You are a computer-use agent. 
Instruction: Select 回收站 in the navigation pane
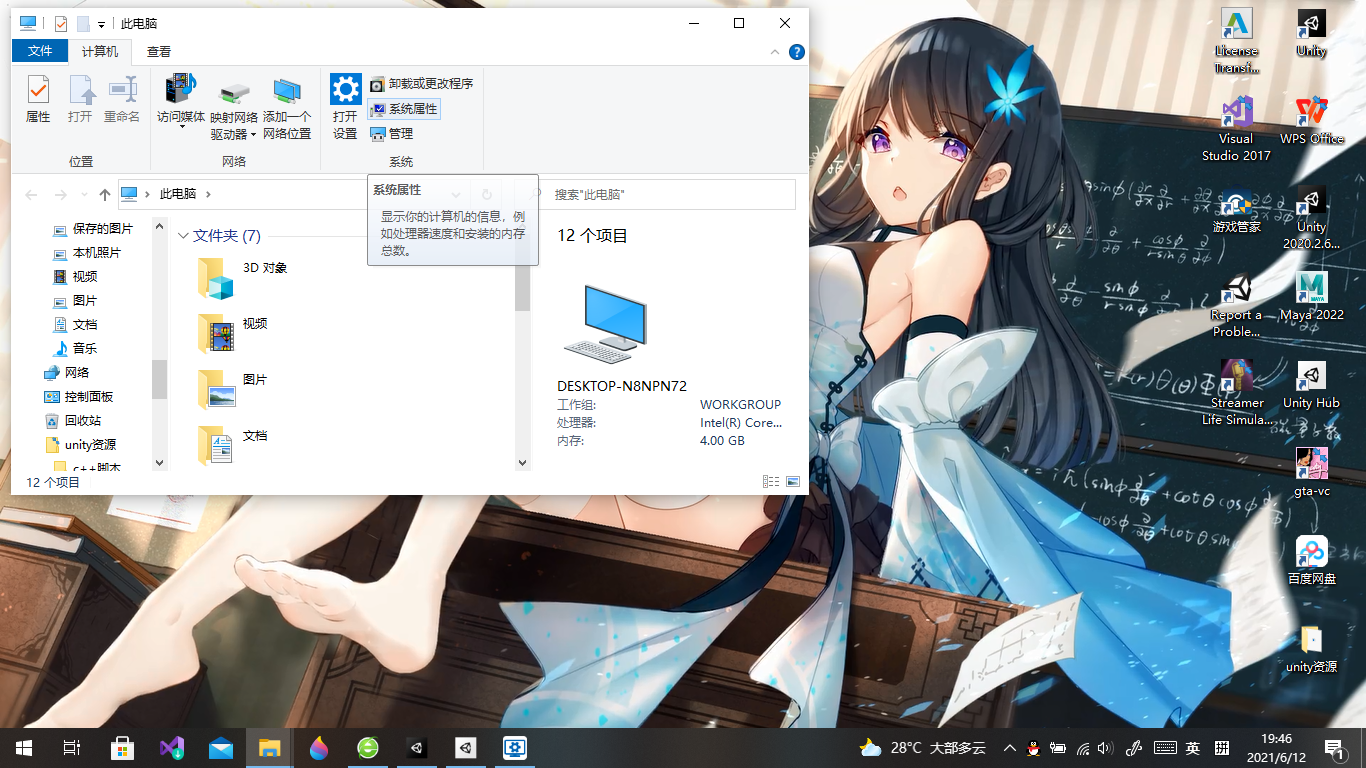point(73,421)
